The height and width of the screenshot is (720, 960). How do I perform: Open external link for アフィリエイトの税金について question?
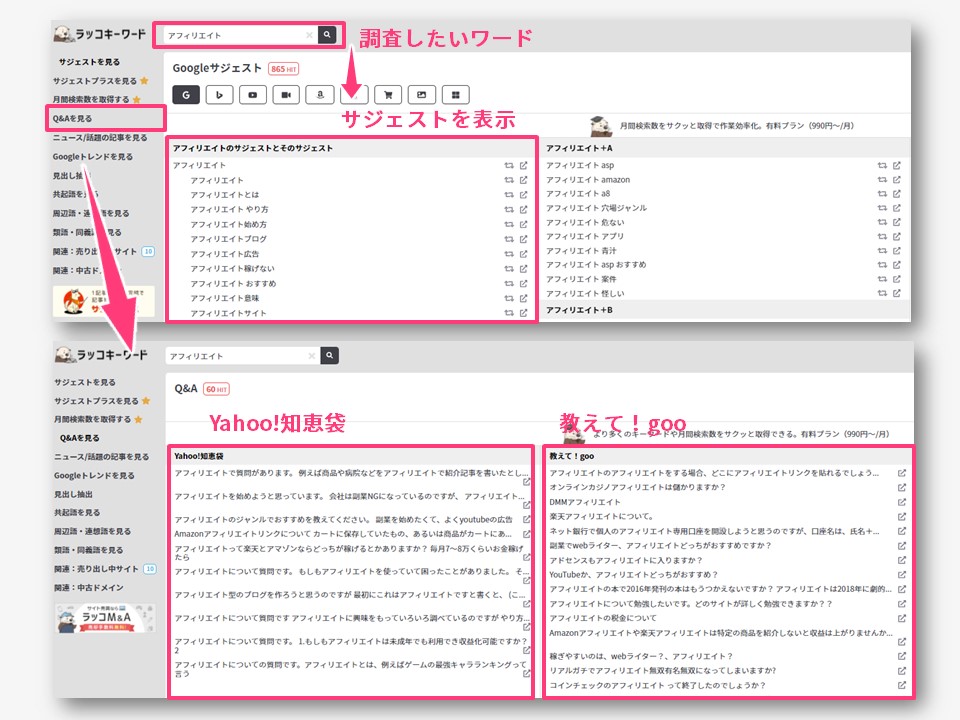(902, 618)
